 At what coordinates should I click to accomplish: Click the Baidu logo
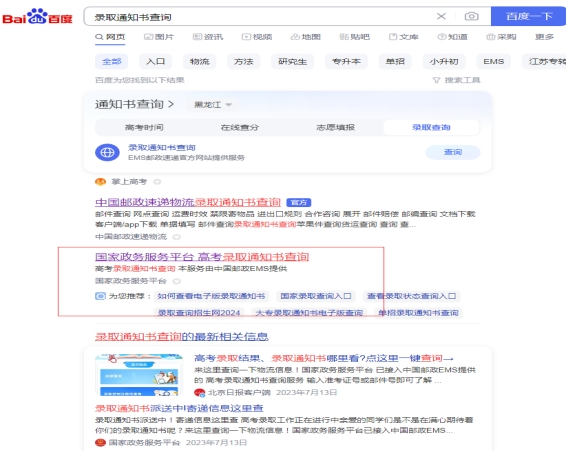37,16
